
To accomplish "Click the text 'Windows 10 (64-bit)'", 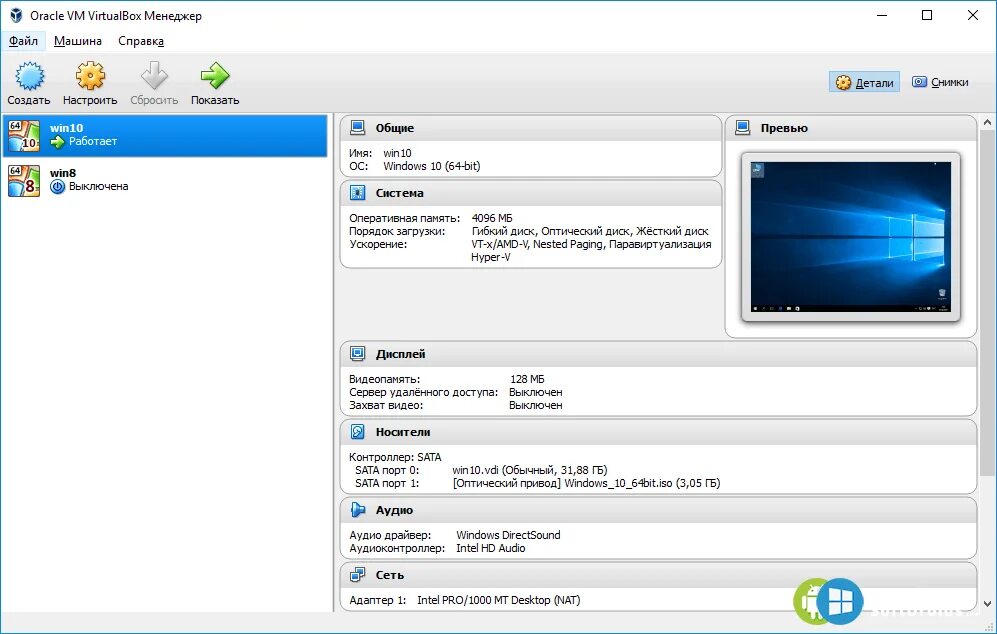I will [x=432, y=166].
